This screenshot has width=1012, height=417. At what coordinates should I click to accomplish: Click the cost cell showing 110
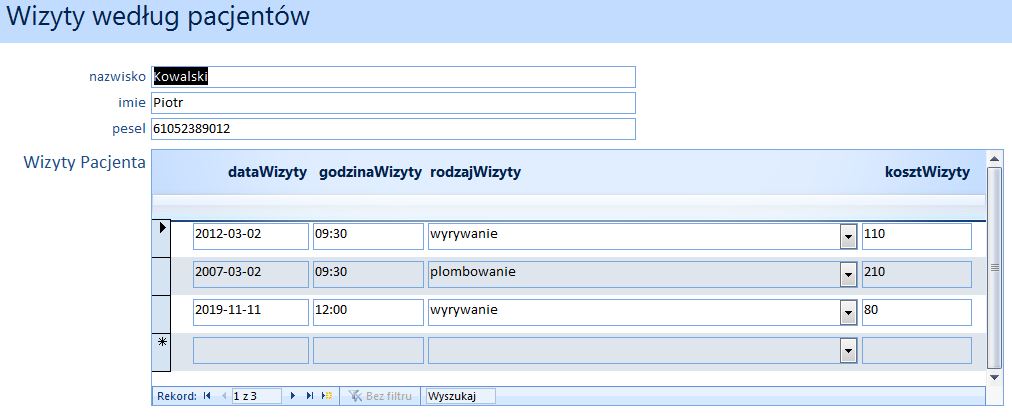[916, 236]
